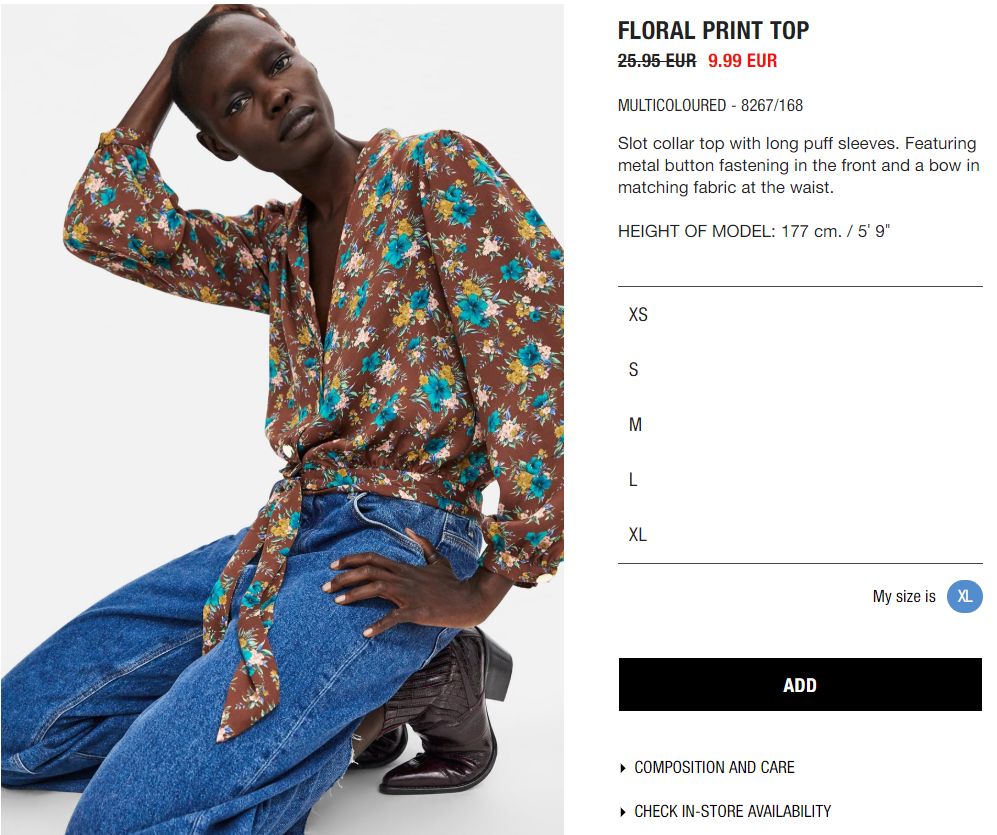
Task: Click the 'My size is' label
Action: 904,597
